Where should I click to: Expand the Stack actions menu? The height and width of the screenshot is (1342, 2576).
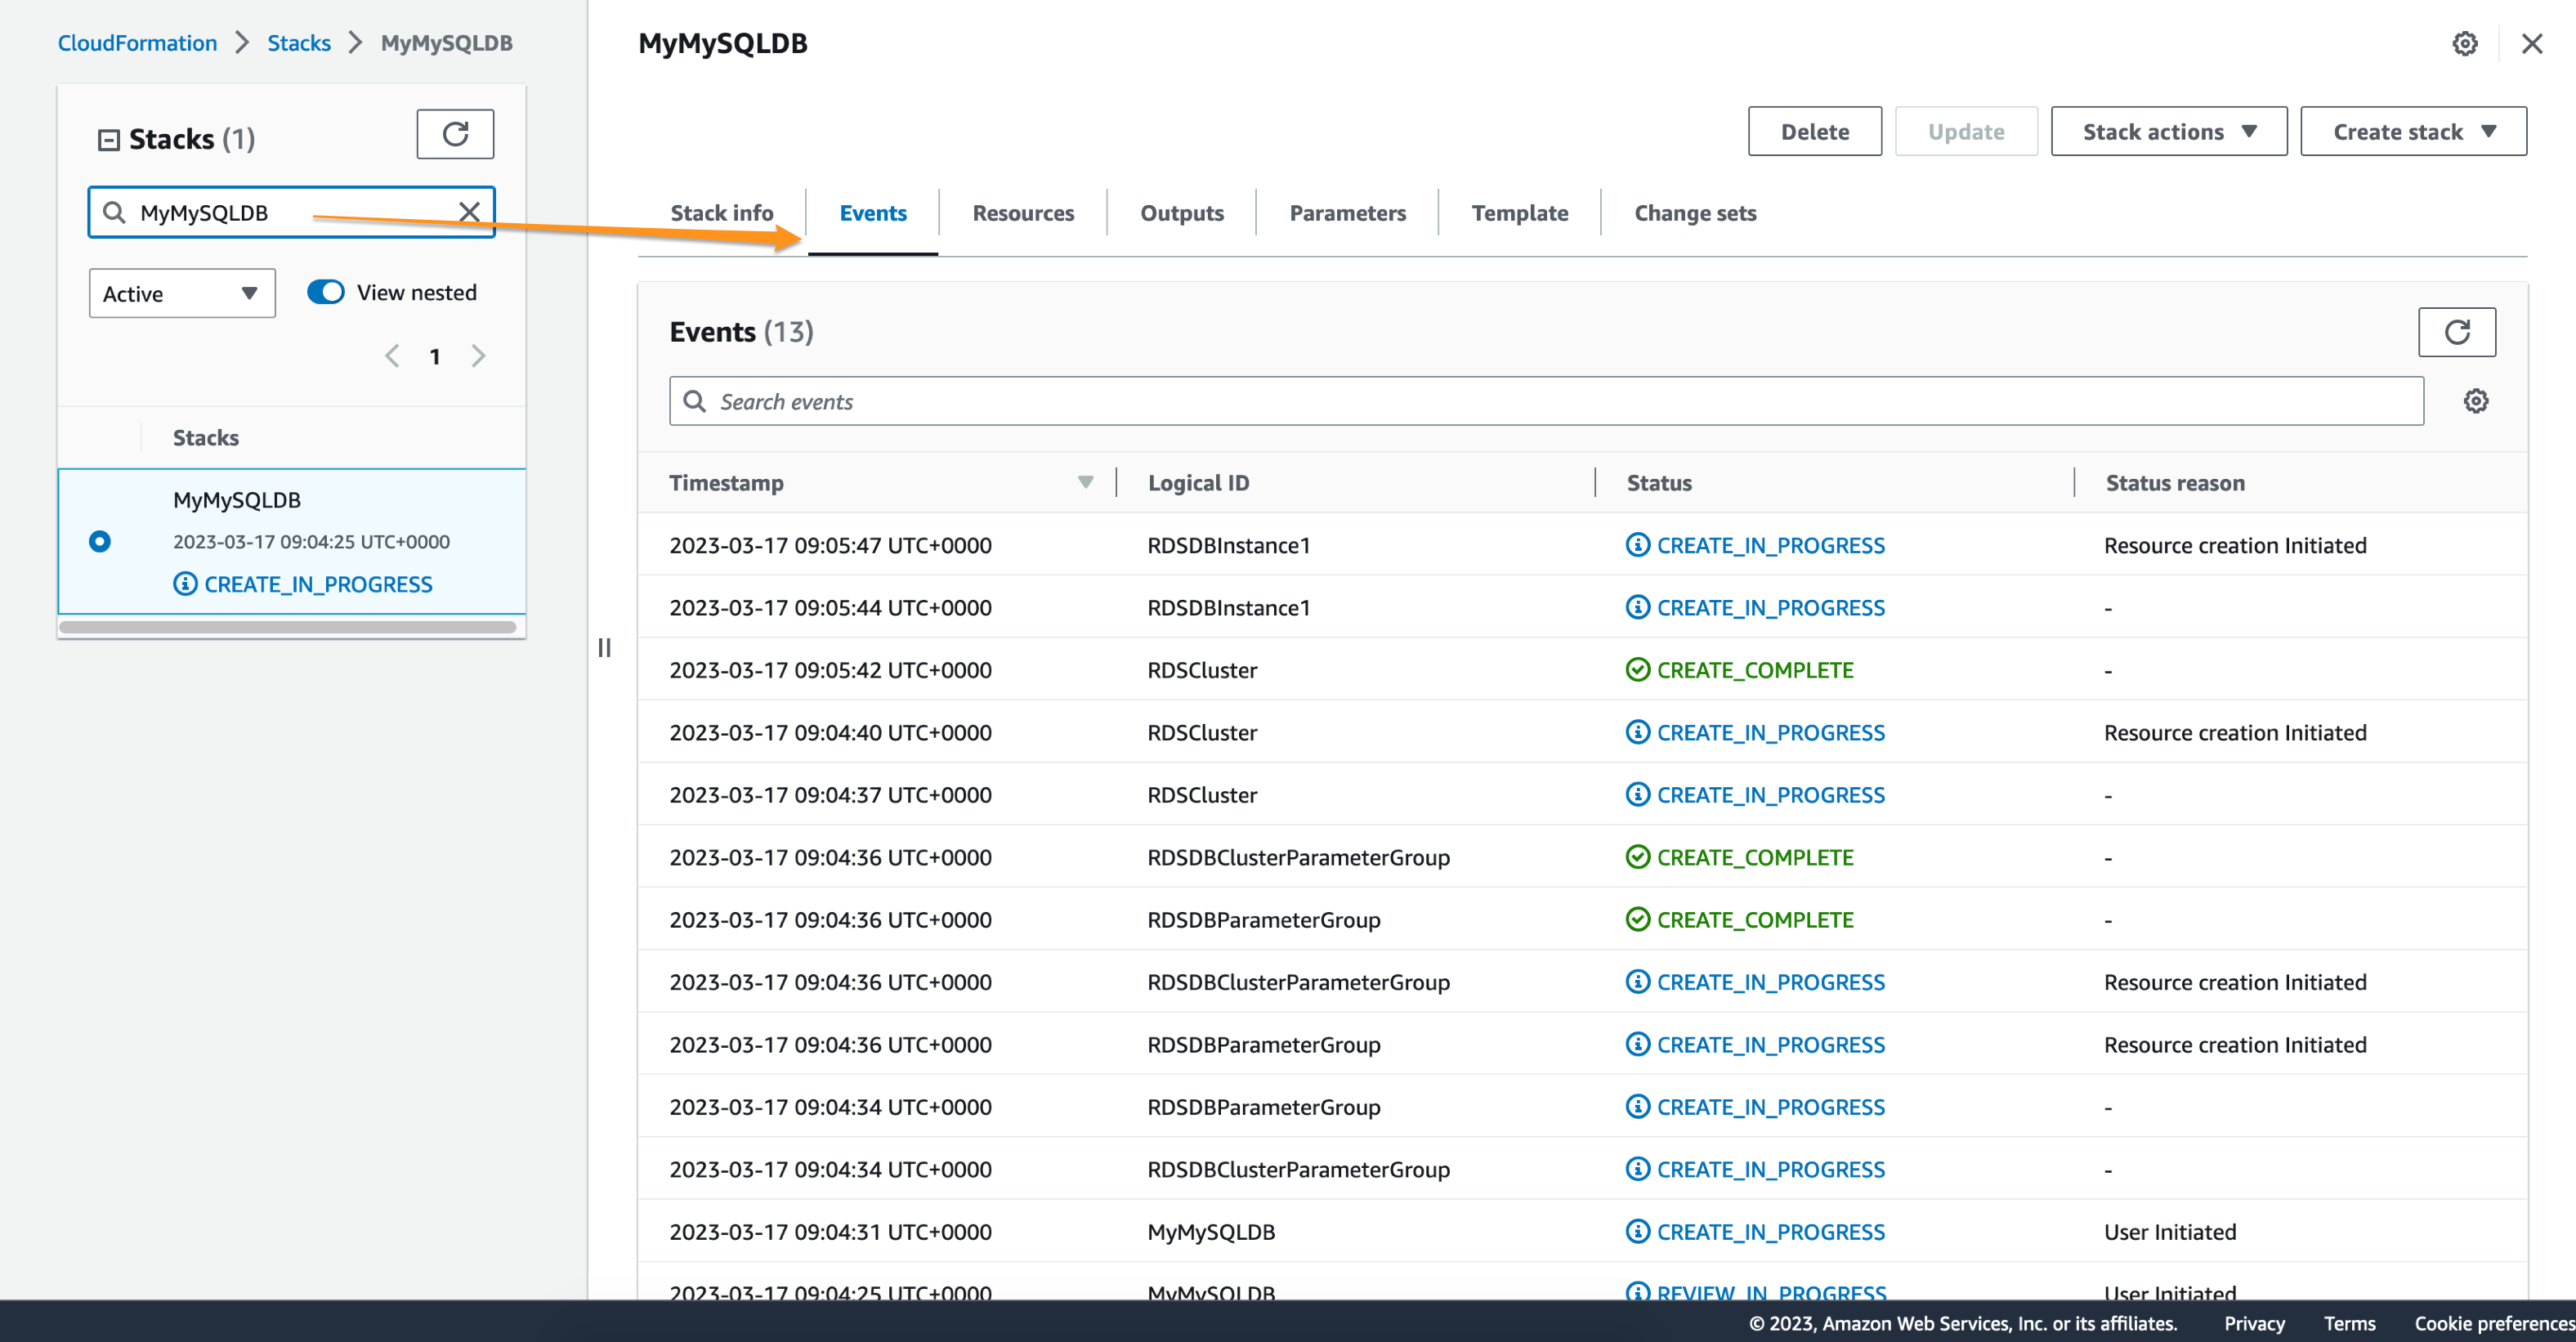pyautogui.click(x=2168, y=132)
